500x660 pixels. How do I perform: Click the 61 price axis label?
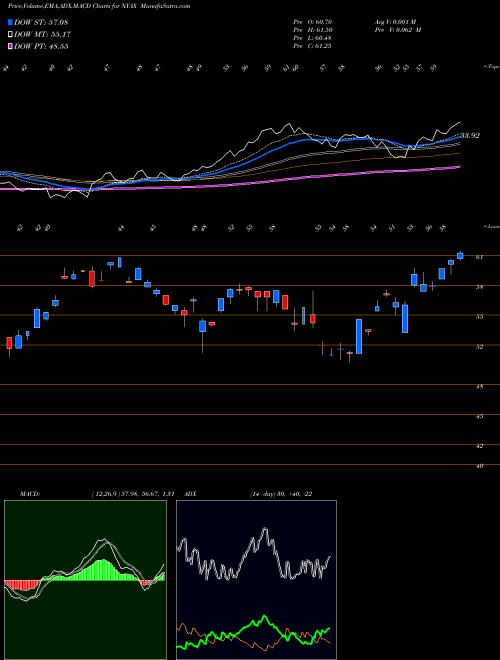pyautogui.click(x=479, y=257)
